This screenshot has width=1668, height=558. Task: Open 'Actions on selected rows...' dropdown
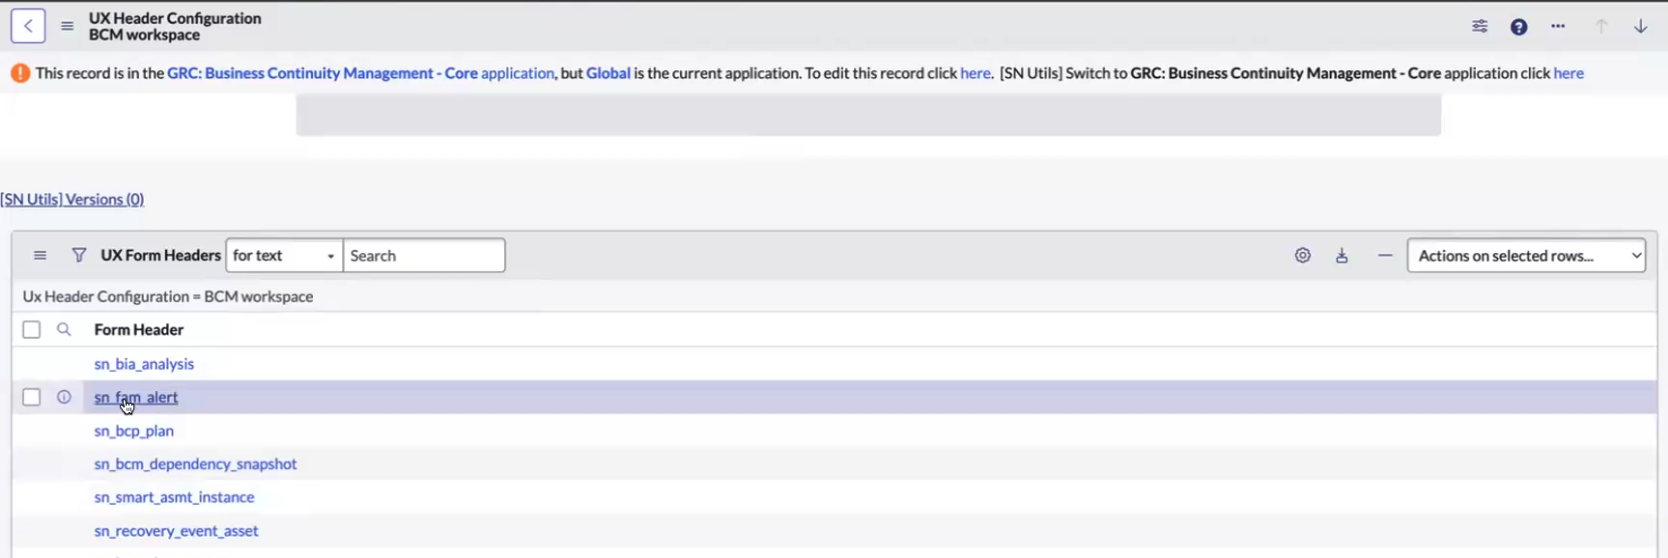[1526, 256]
